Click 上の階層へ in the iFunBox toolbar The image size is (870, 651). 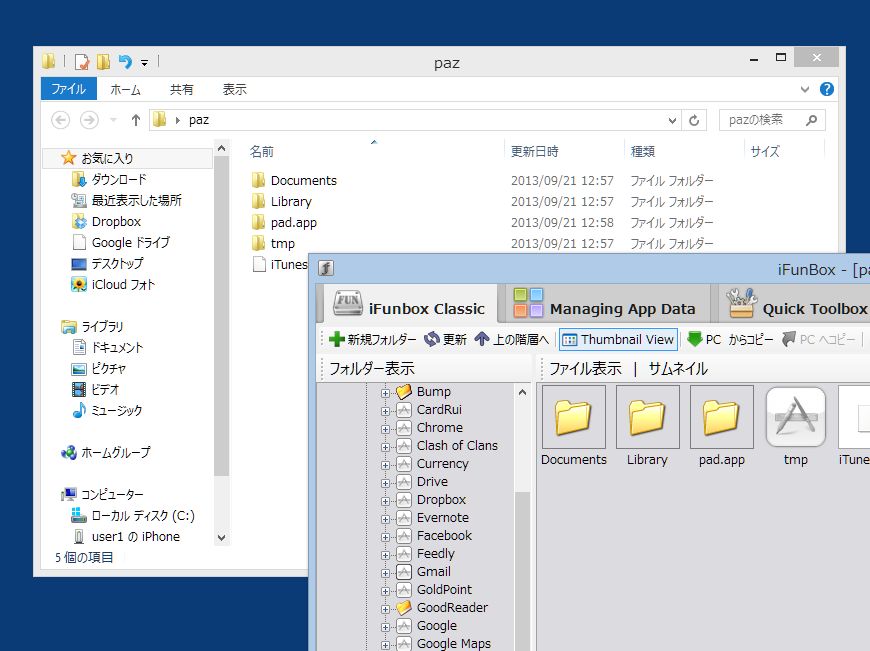[512, 339]
